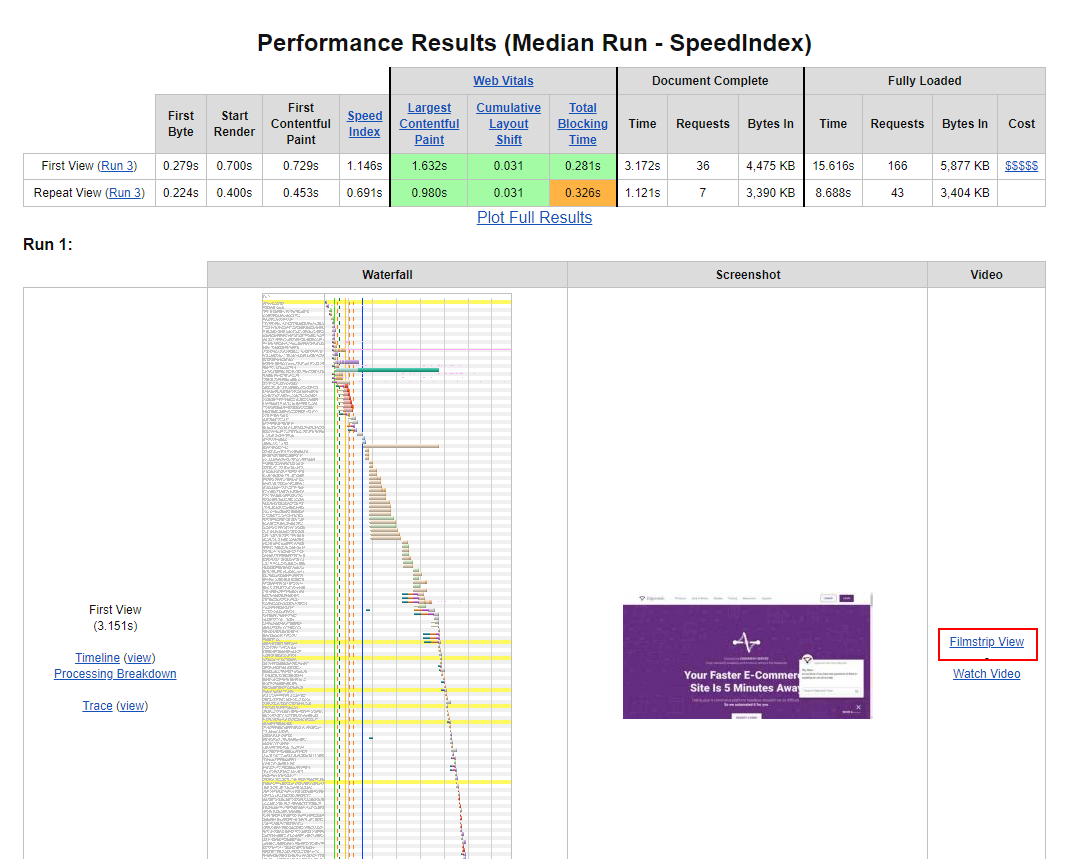Select Fully Loaded requests 166
Screen dimensions: 1068x859
pos(897,166)
